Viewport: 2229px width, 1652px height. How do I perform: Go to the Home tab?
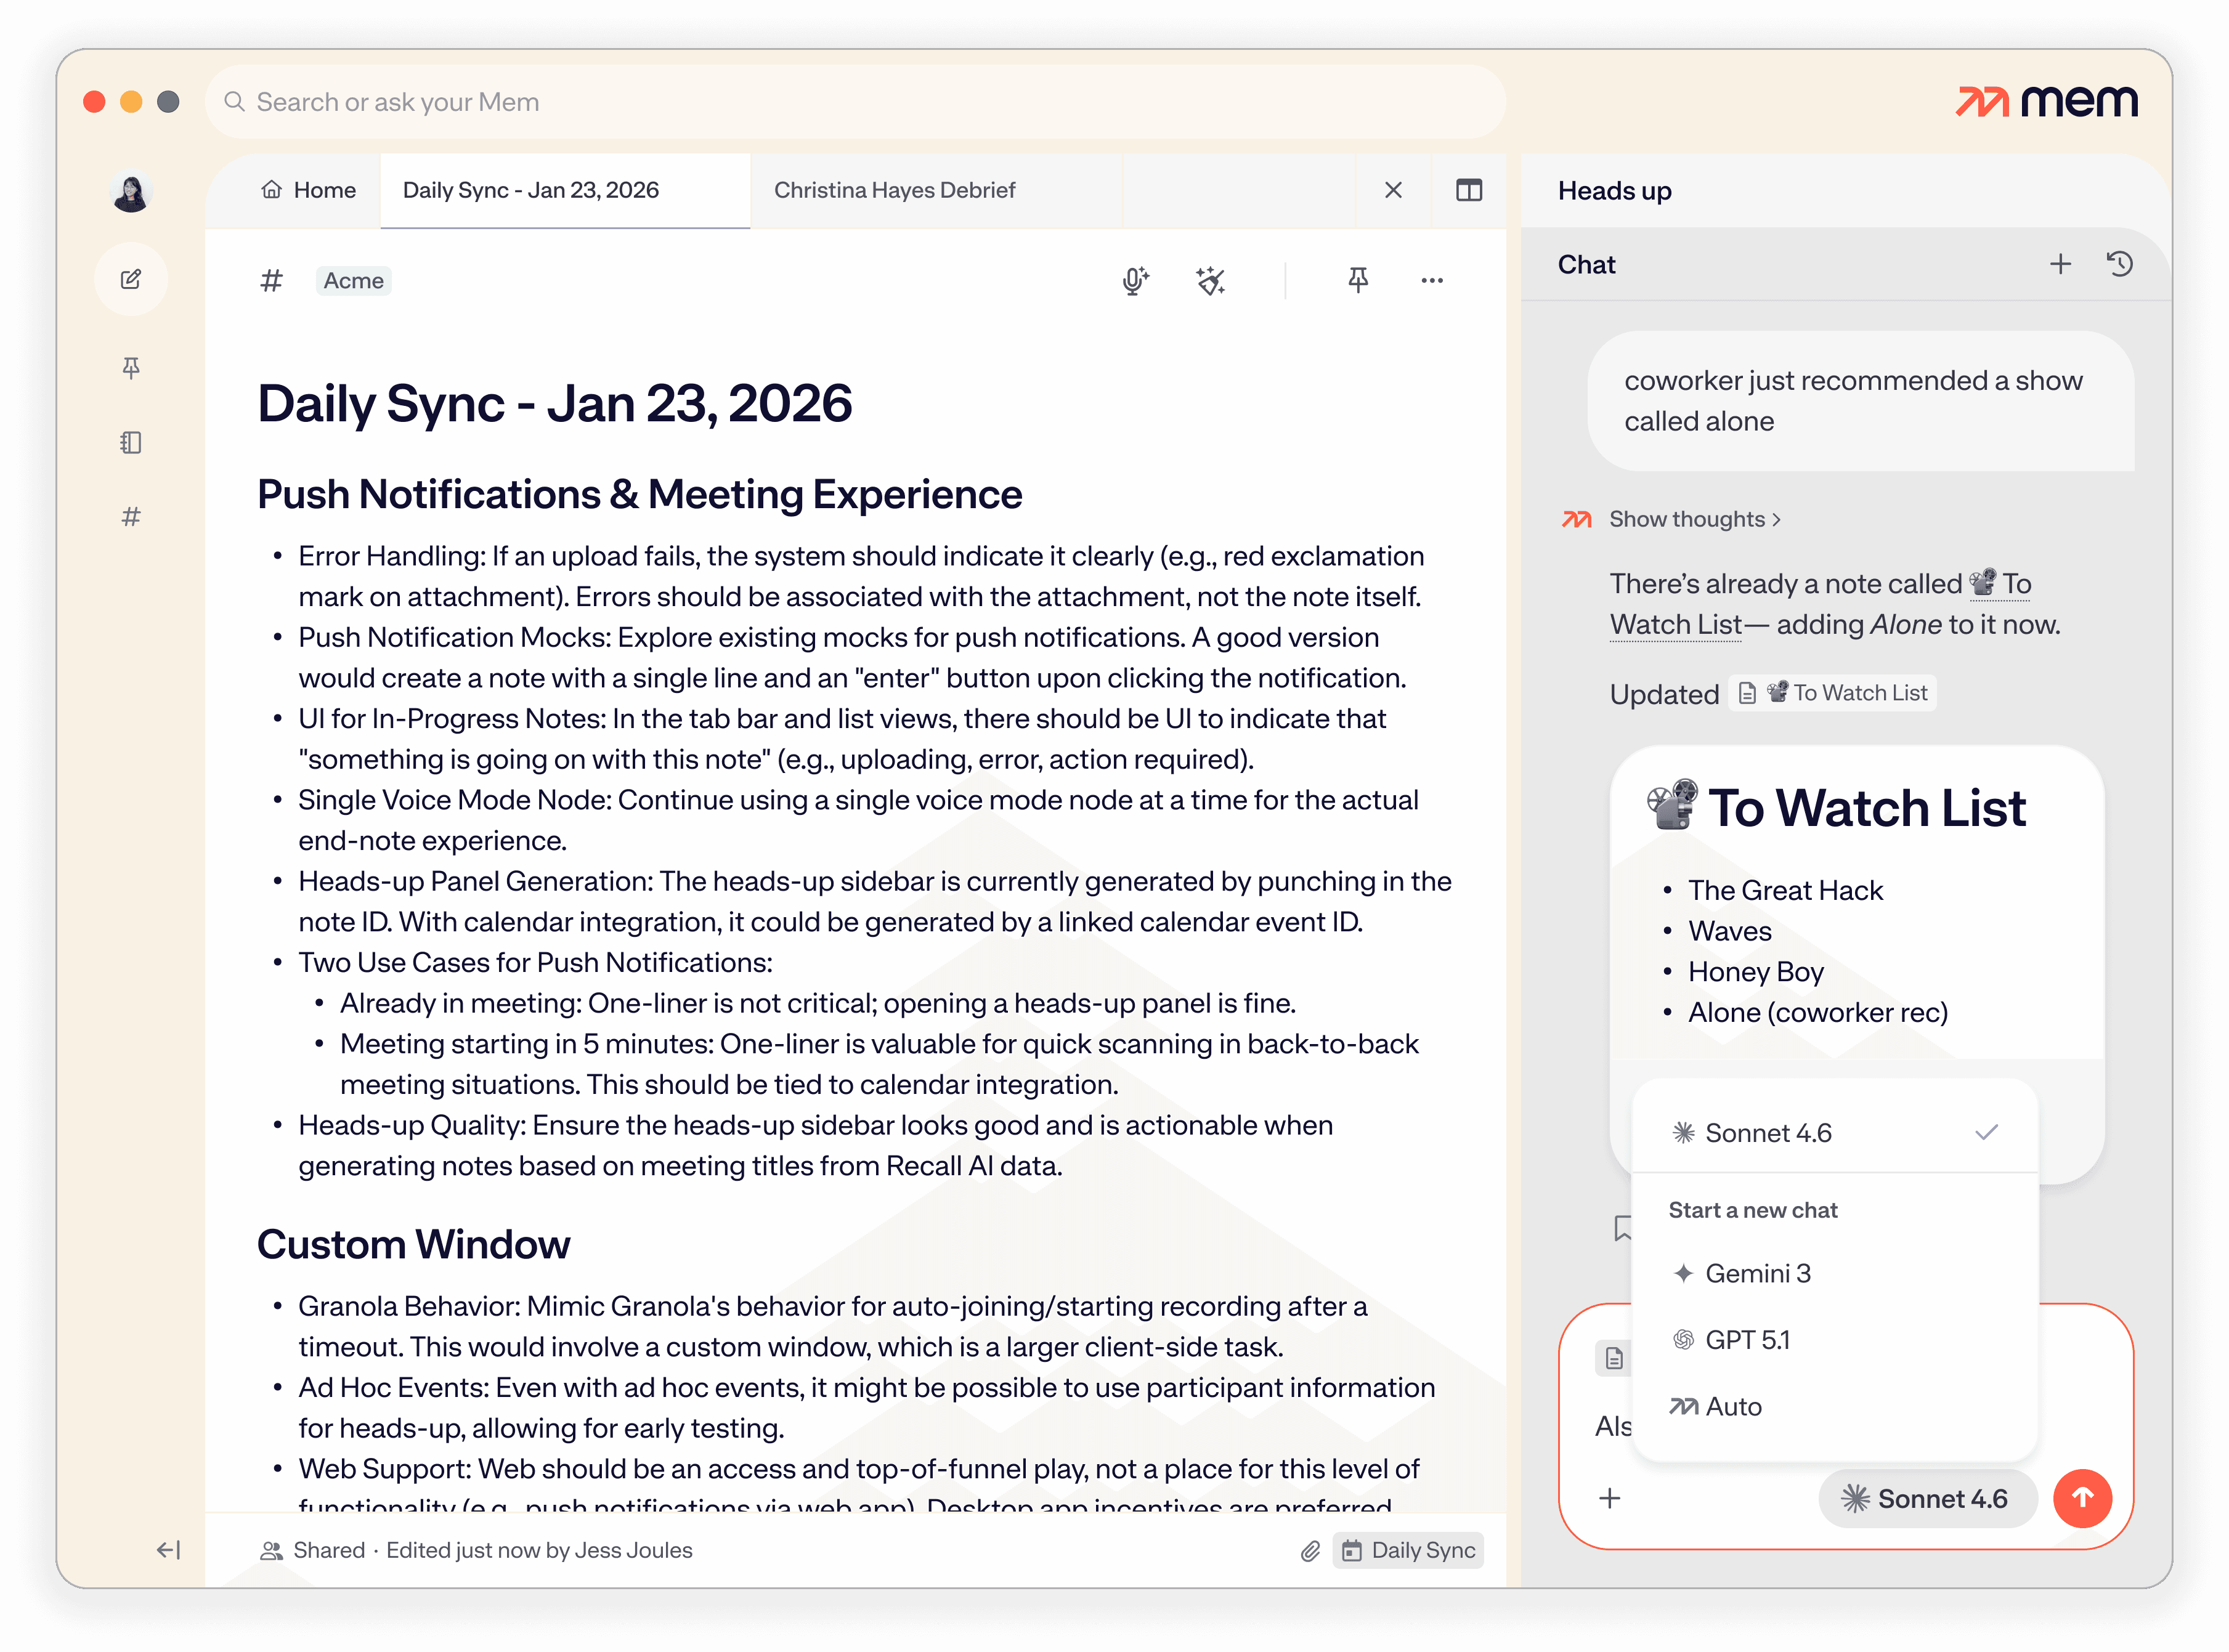tap(309, 190)
